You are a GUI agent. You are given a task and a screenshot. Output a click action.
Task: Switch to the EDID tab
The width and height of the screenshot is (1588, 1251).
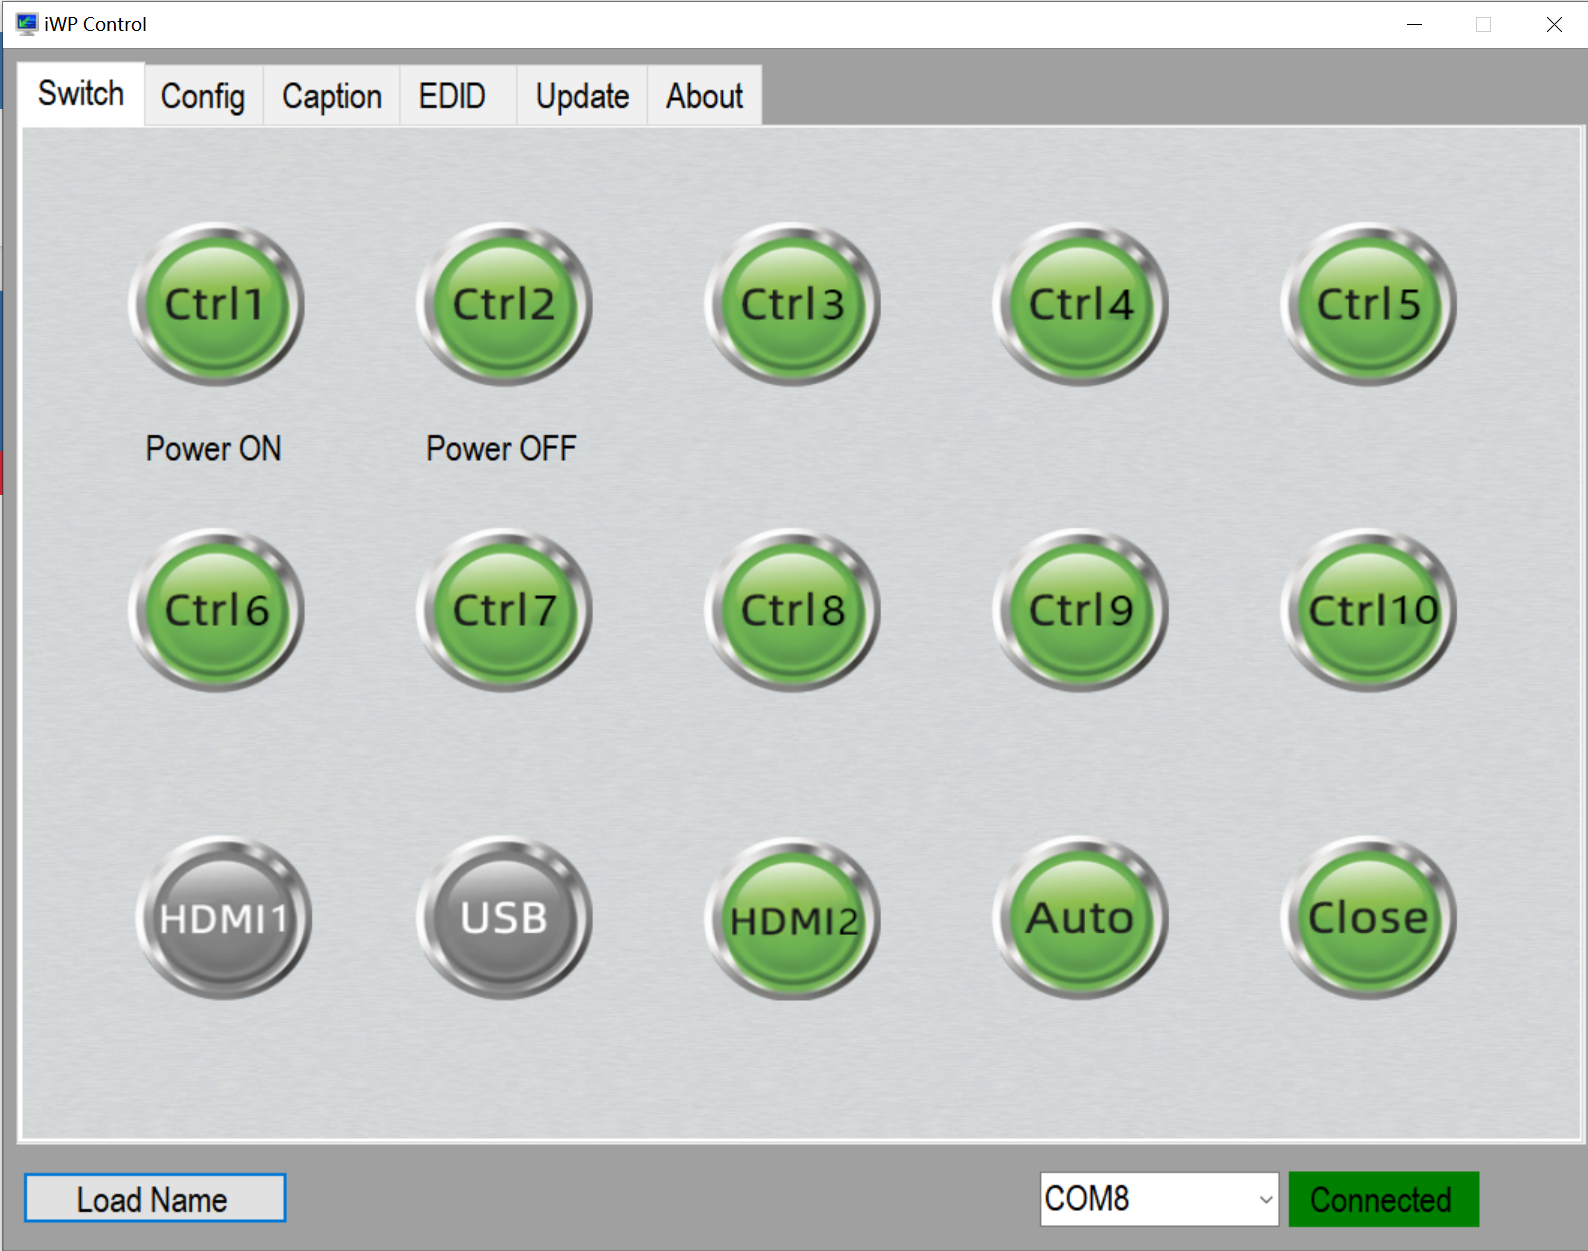(x=452, y=97)
